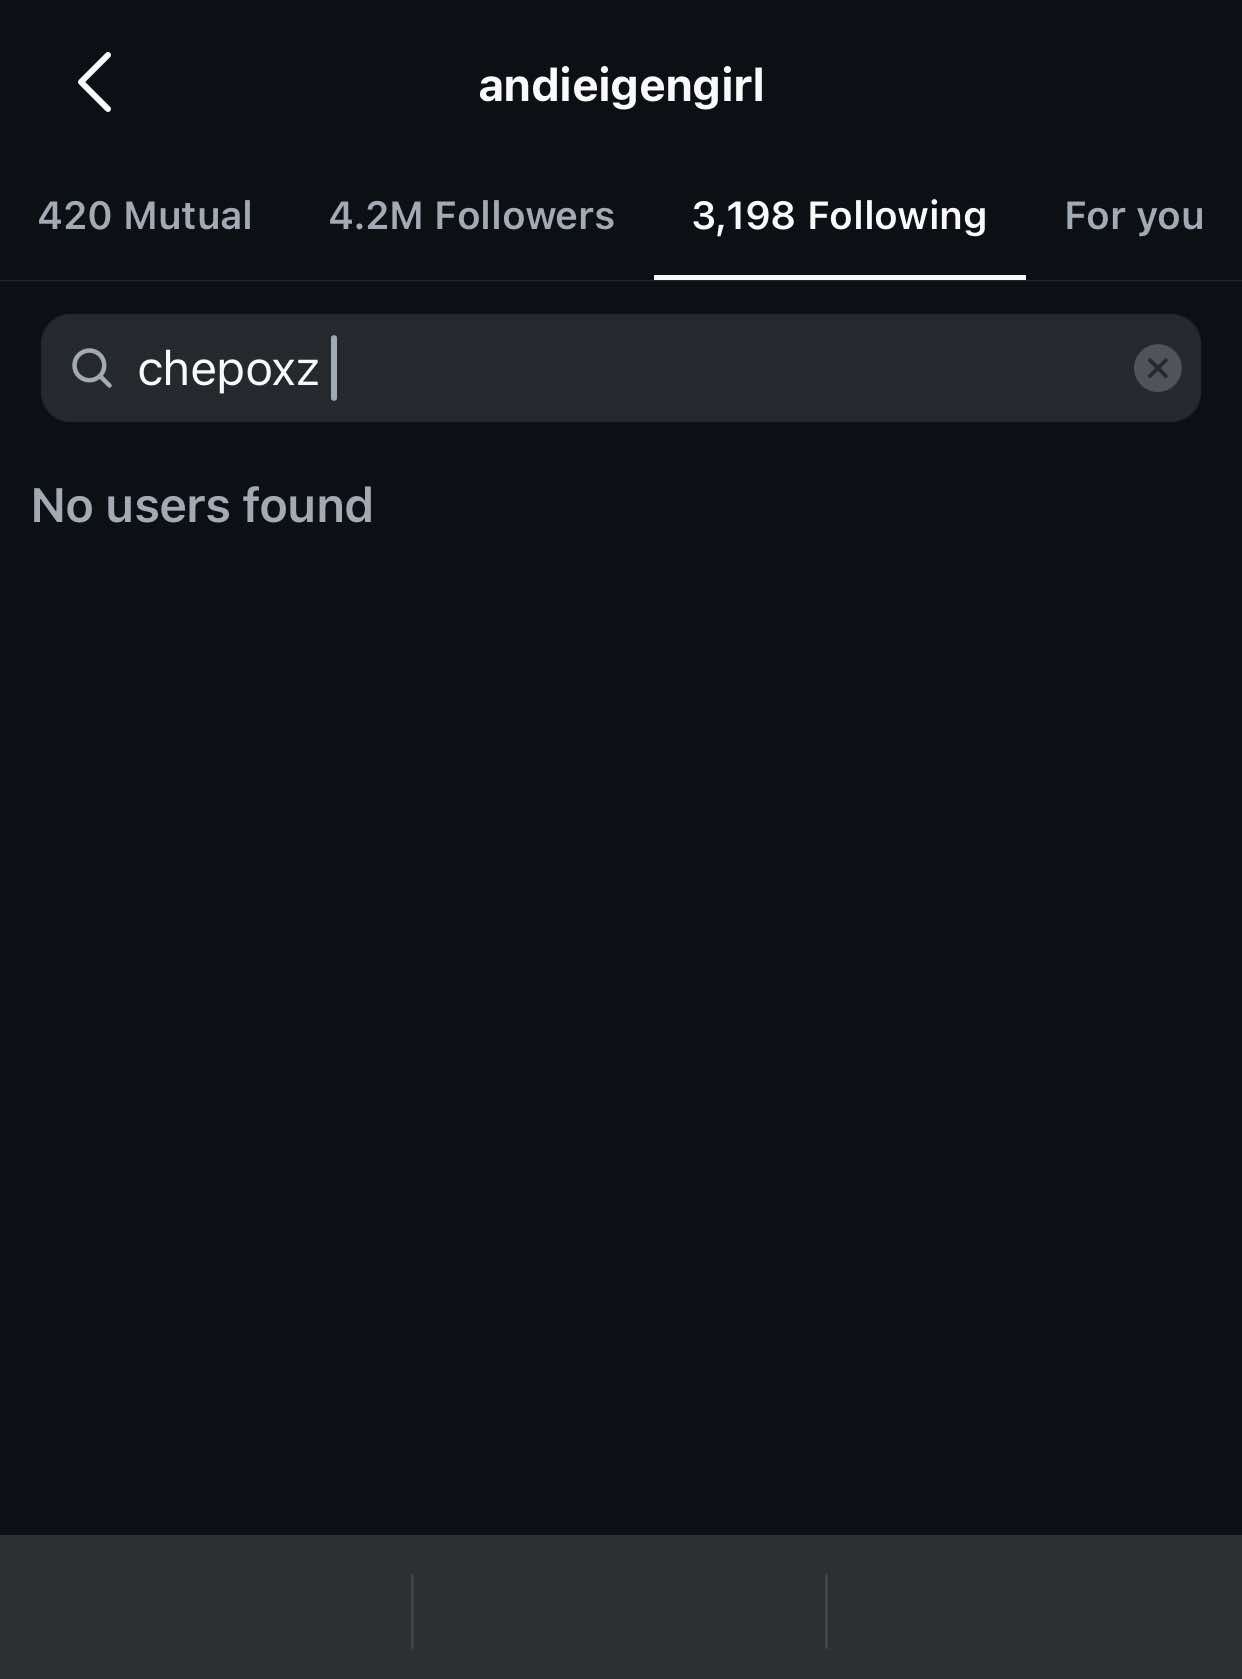The width and height of the screenshot is (1242, 1679).
Task: Tap the No users found message
Action: (x=202, y=505)
